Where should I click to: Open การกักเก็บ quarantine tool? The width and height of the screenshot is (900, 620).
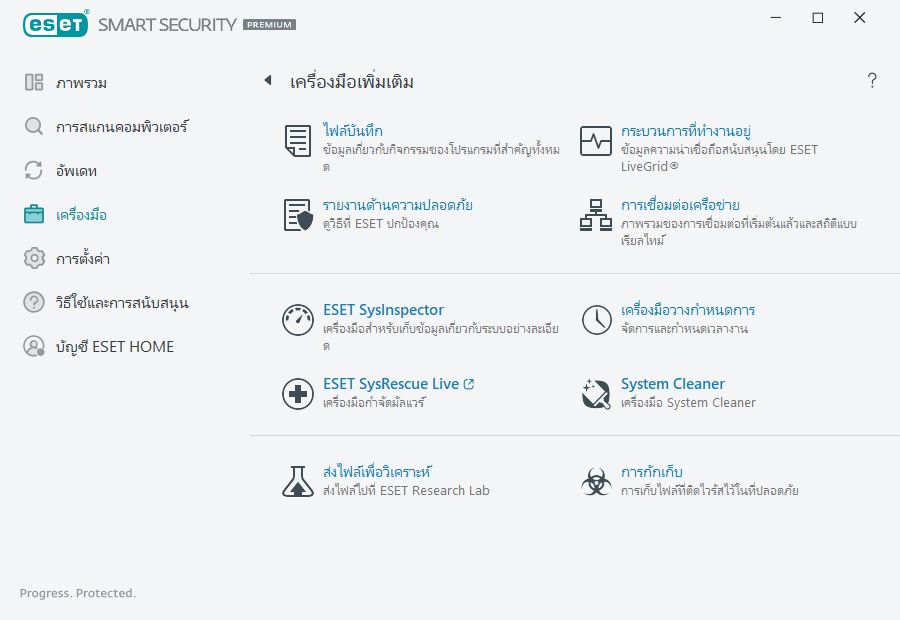coord(654,470)
